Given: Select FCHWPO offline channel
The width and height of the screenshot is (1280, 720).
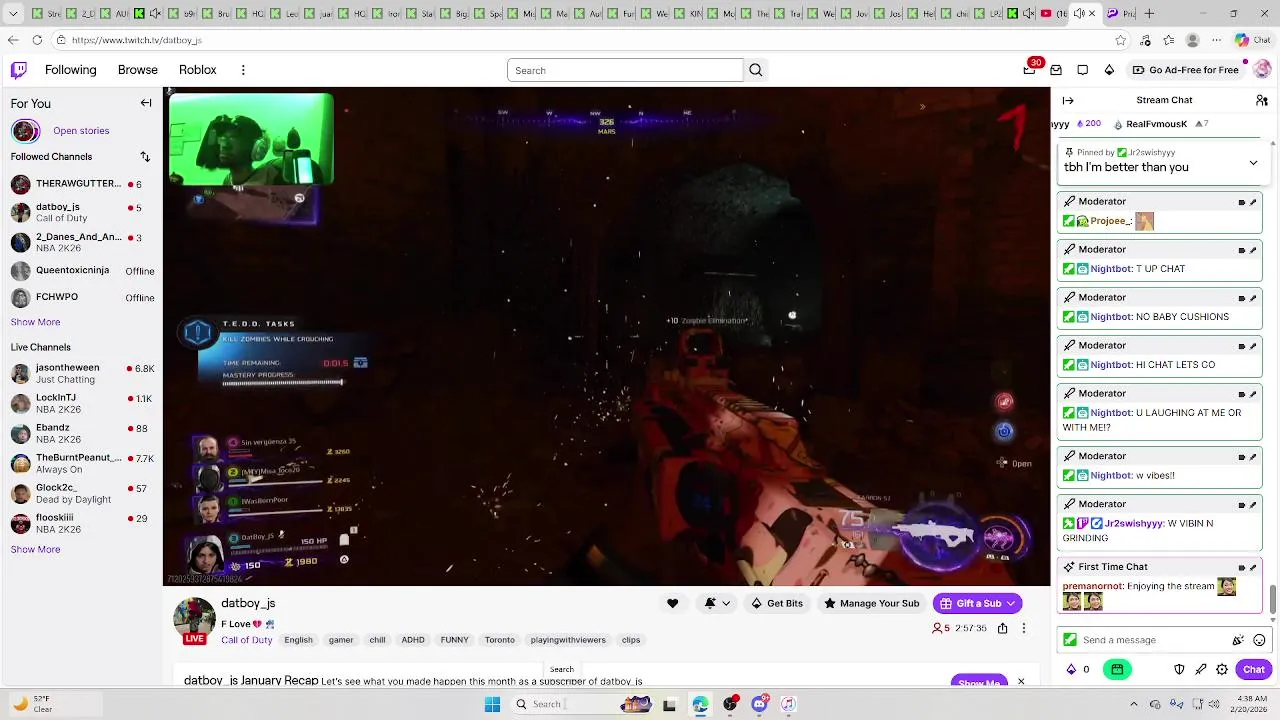Looking at the screenshot, I should click(x=82, y=297).
